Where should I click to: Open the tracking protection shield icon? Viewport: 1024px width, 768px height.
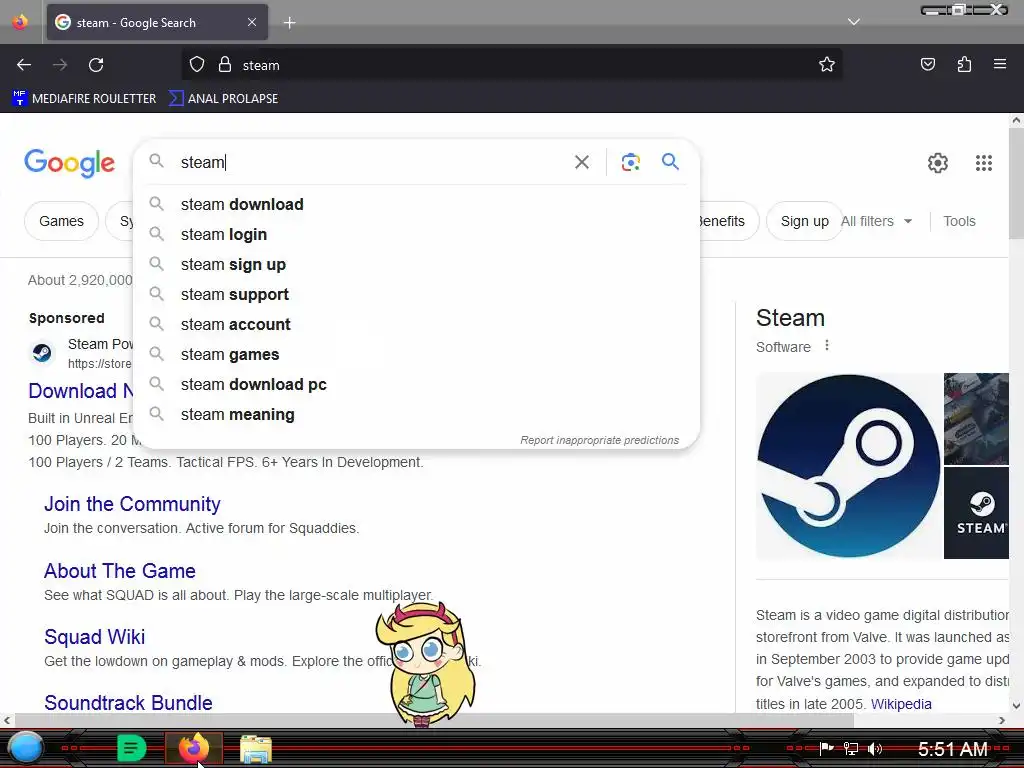coord(197,65)
